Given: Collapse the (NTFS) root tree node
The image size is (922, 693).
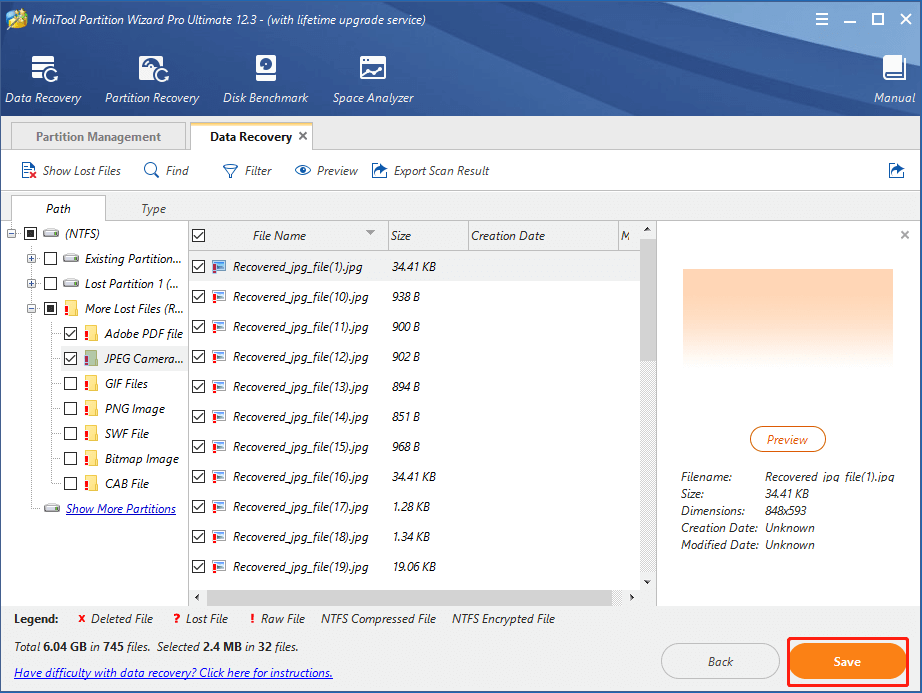Looking at the screenshot, I should 12,233.
